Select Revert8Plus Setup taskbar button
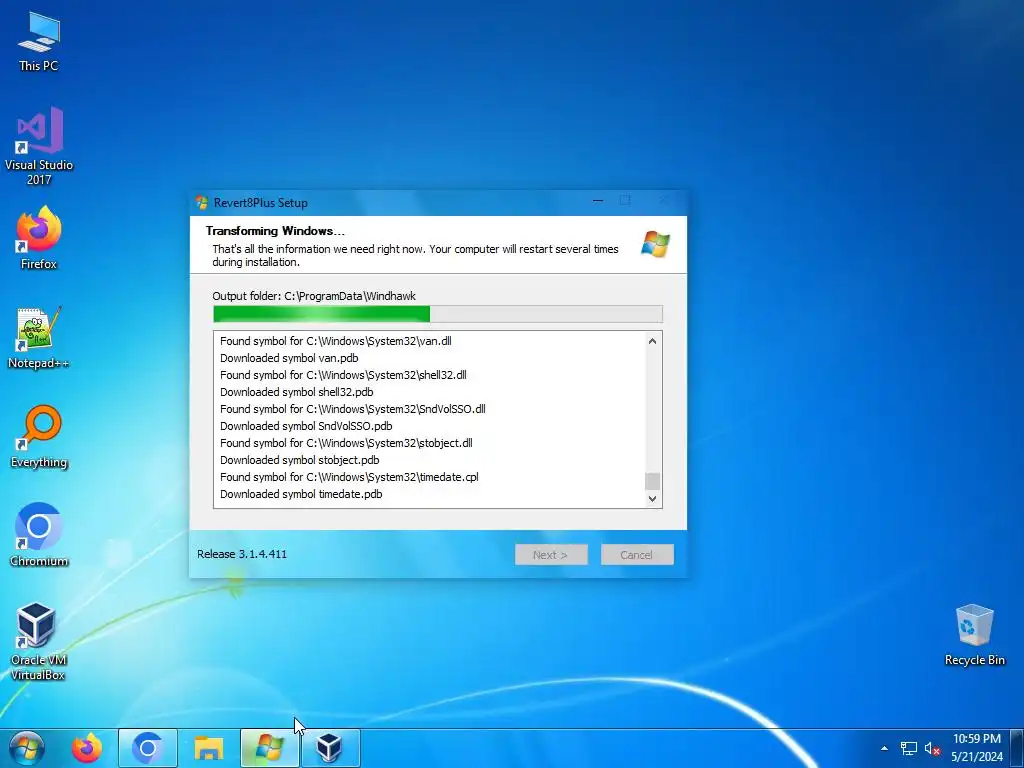1024x768 pixels. (x=269, y=748)
